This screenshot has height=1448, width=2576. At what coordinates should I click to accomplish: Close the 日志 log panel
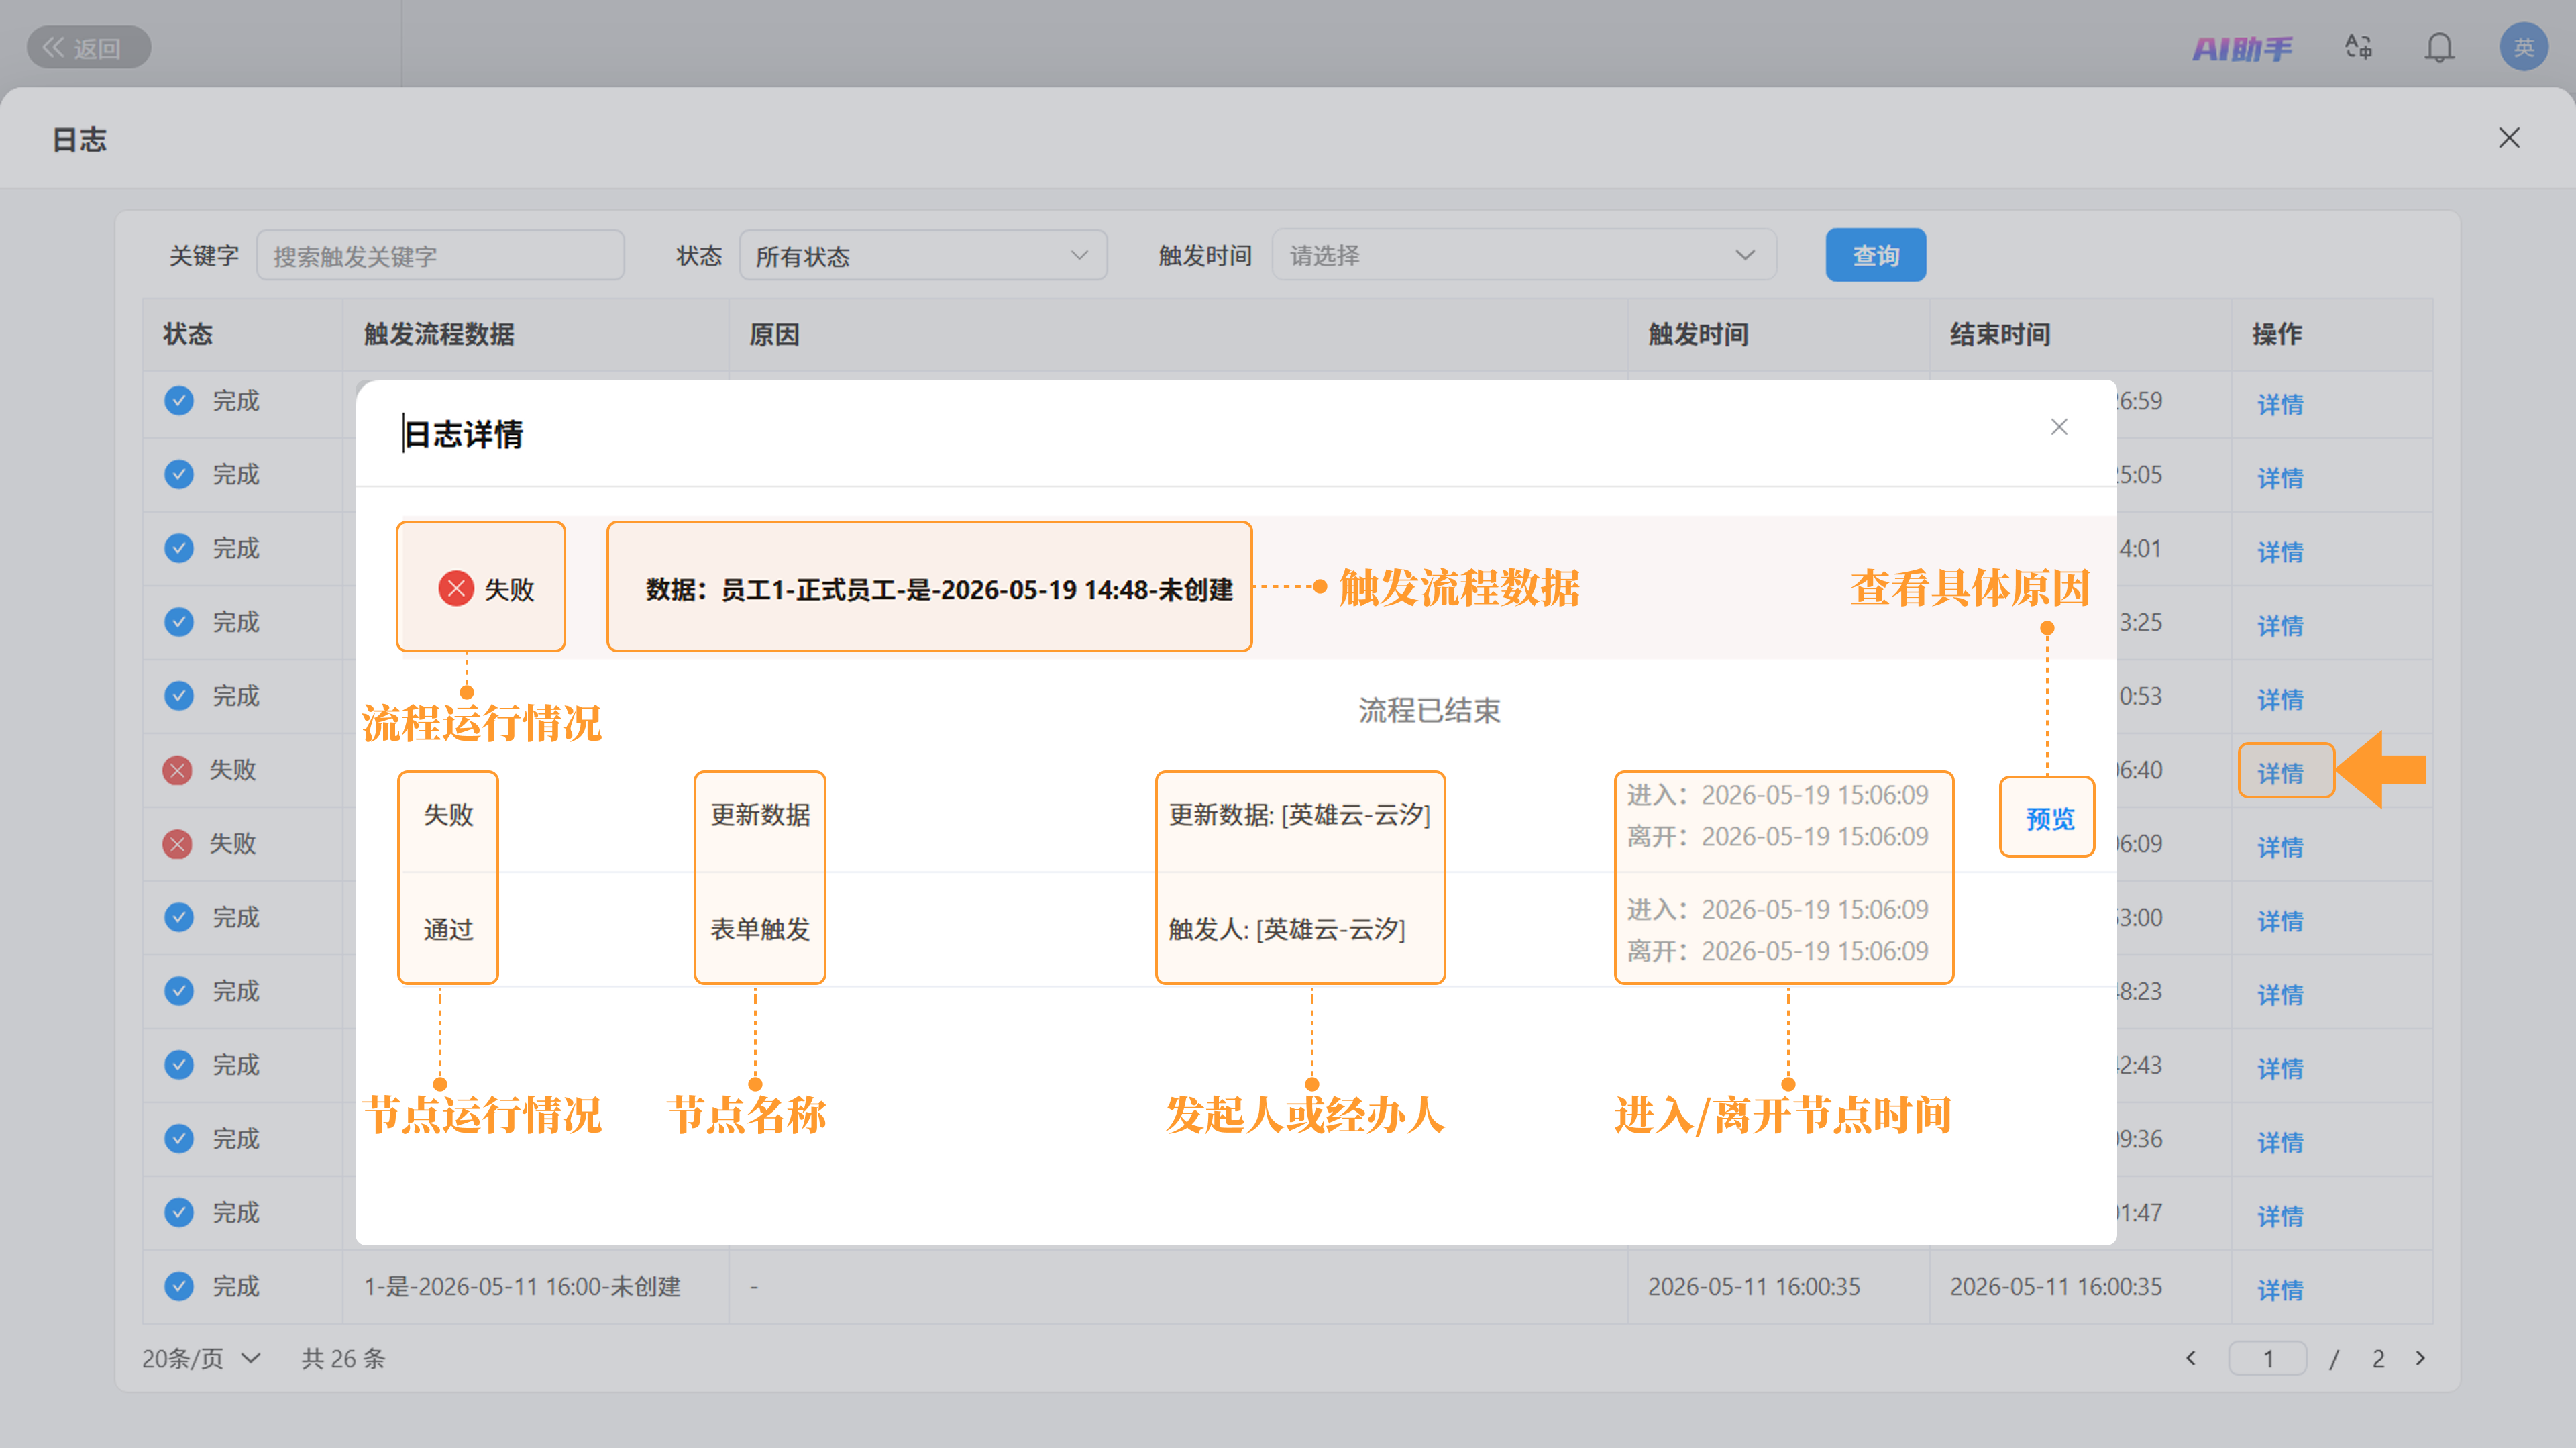(2508, 138)
